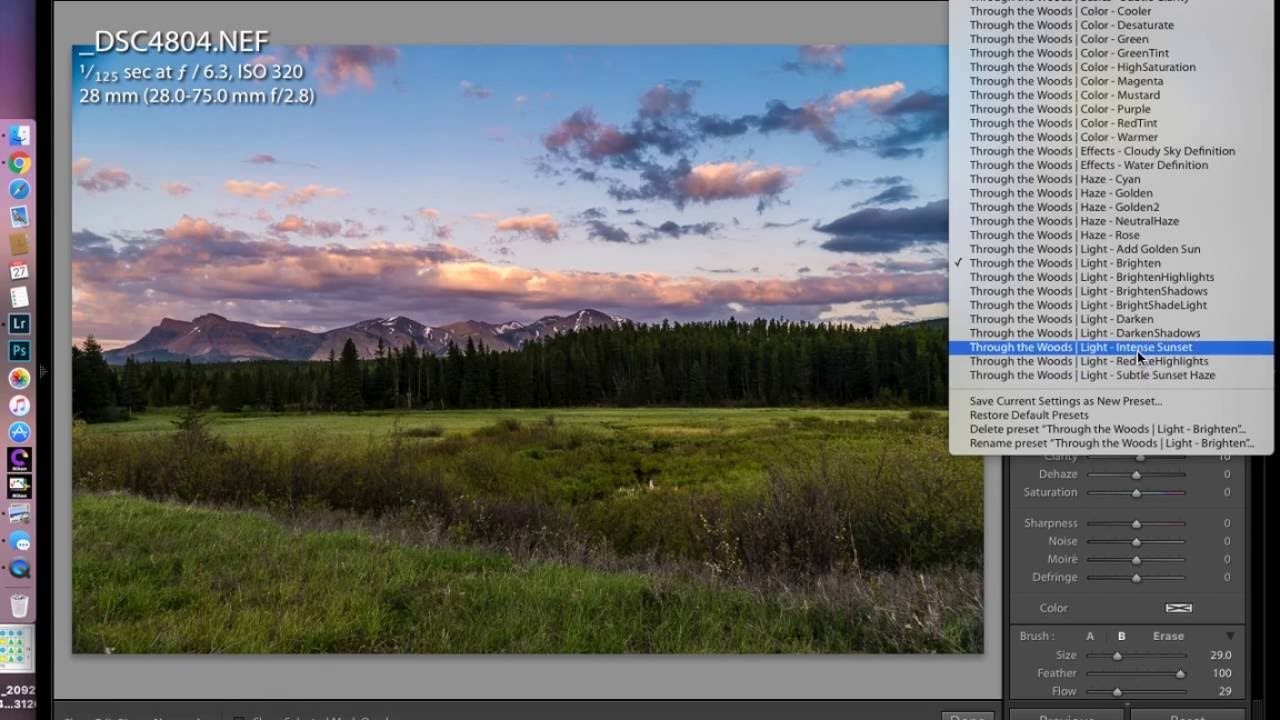The image size is (1280, 720).
Task: Apply preset Effects - Cloudy Sky Definition
Action: [1110, 151]
